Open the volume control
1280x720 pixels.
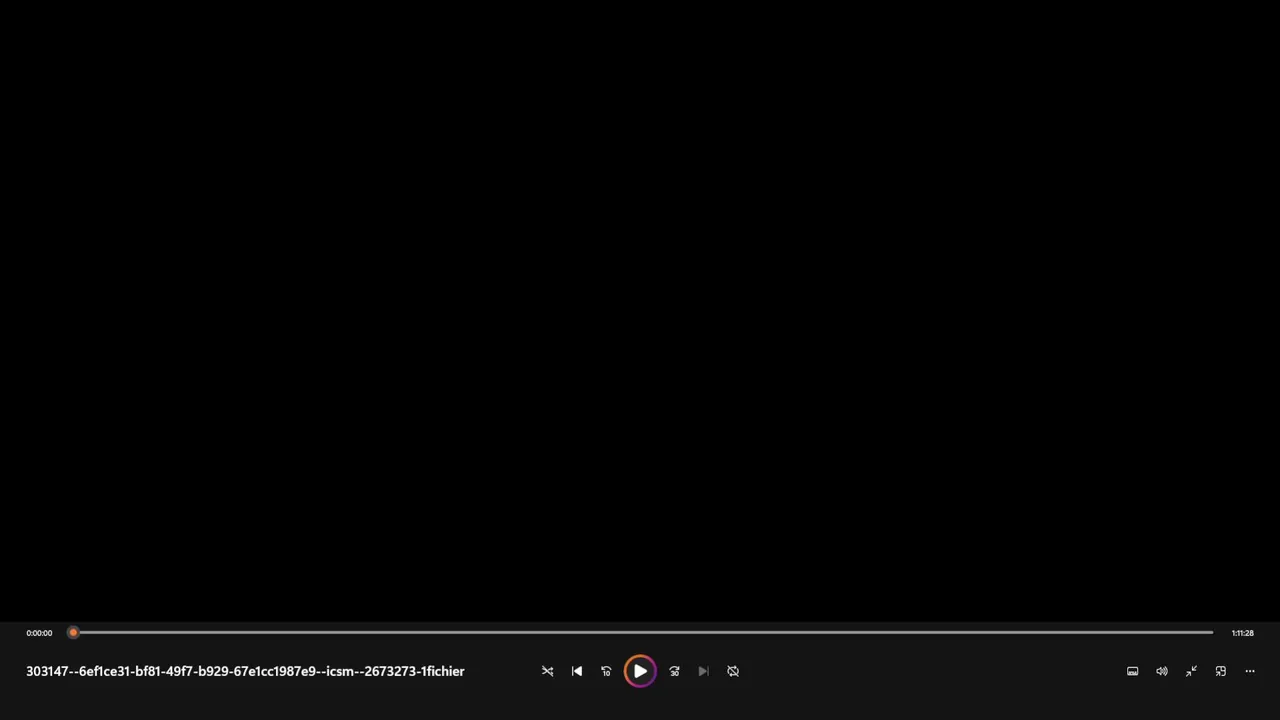point(1162,671)
